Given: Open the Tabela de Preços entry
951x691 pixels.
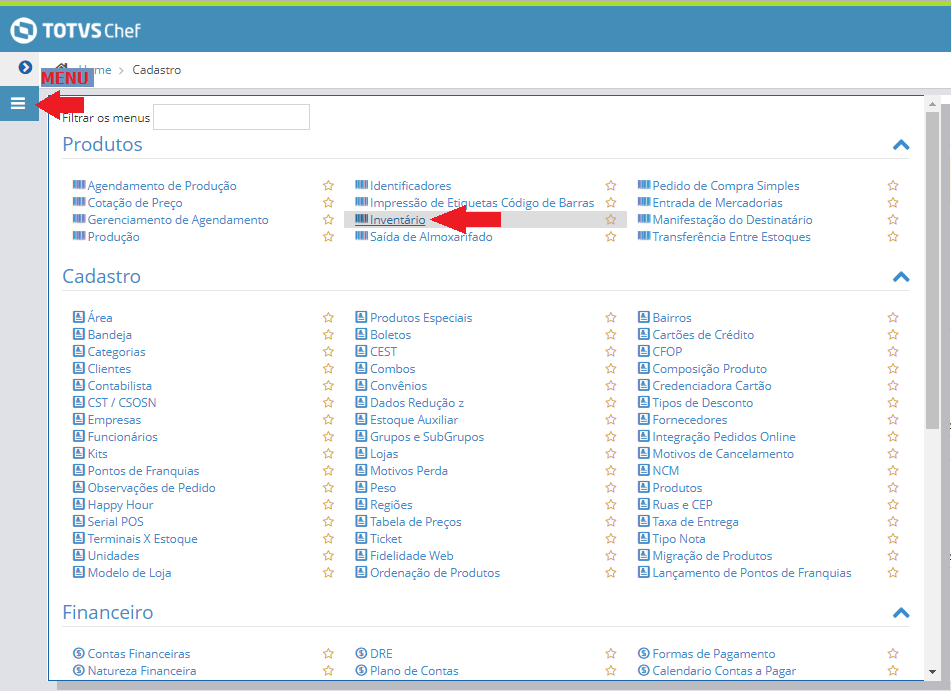Looking at the screenshot, I should tap(415, 521).
